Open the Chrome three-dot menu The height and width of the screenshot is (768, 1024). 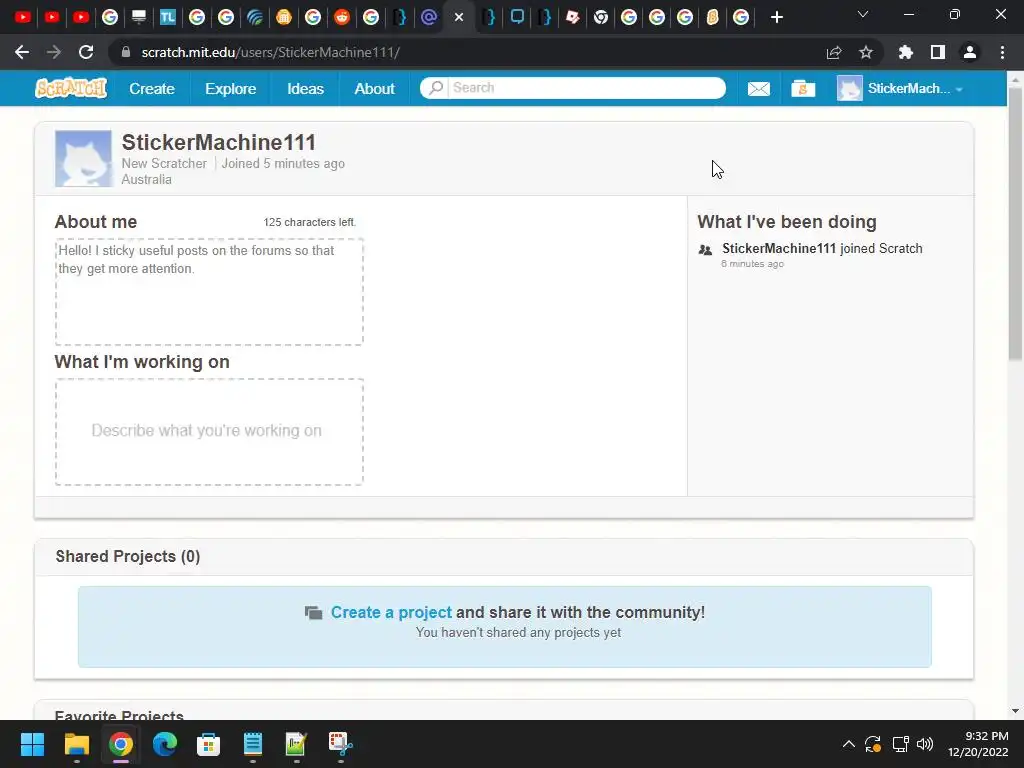[1002, 52]
